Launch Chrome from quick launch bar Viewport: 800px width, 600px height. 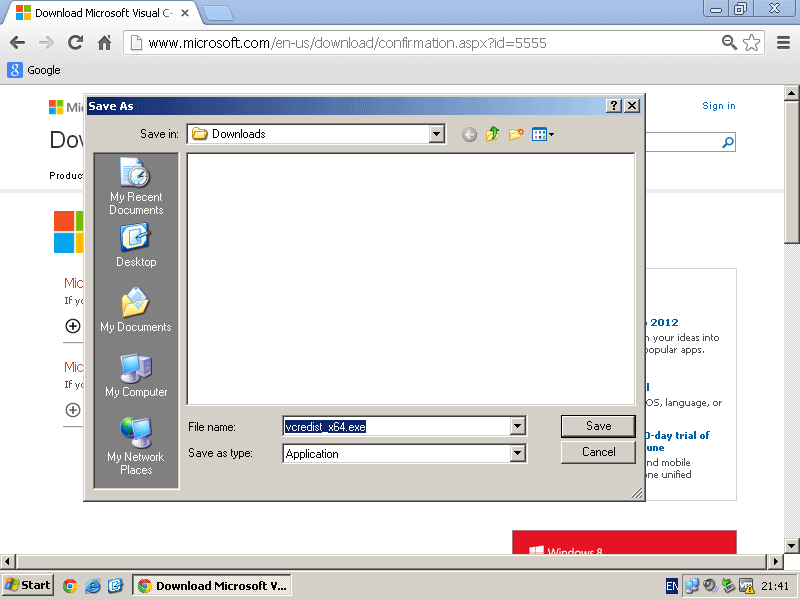coord(70,586)
